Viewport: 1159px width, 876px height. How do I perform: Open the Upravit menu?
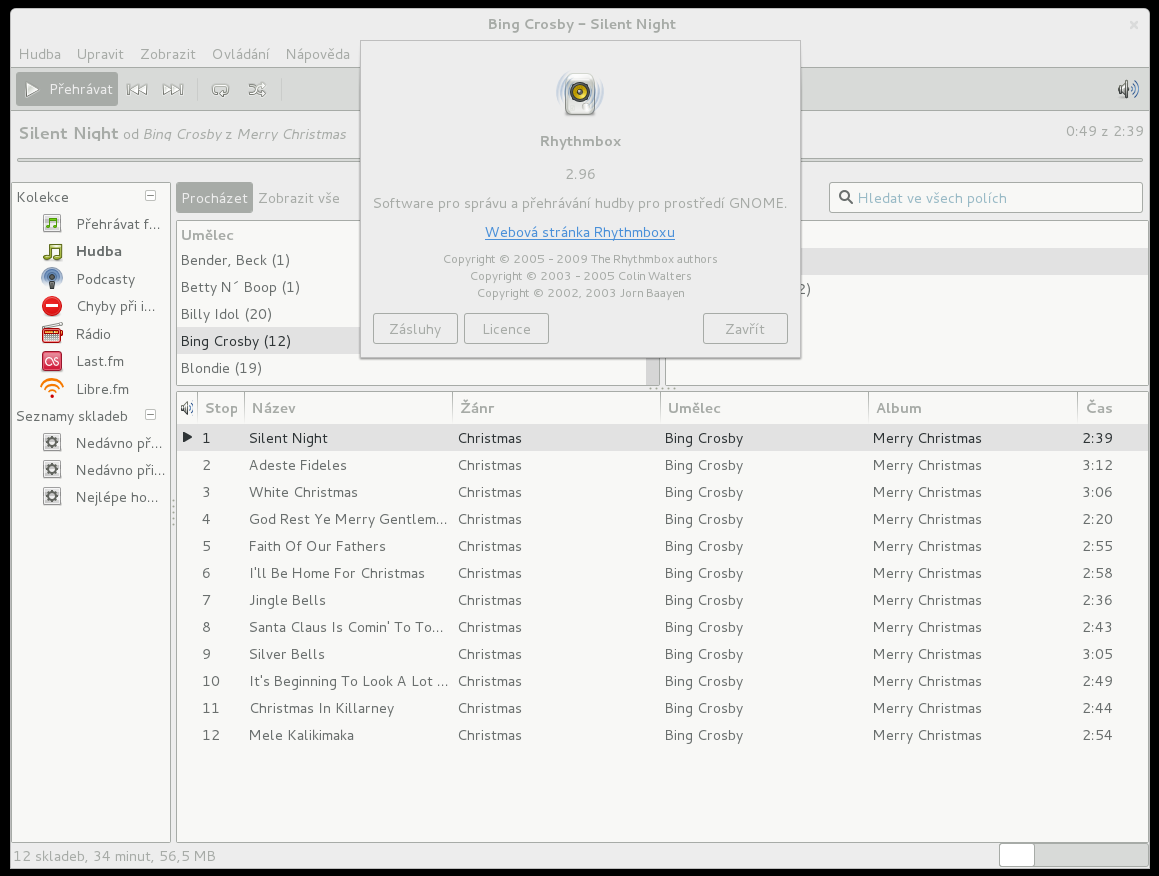(x=100, y=54)
